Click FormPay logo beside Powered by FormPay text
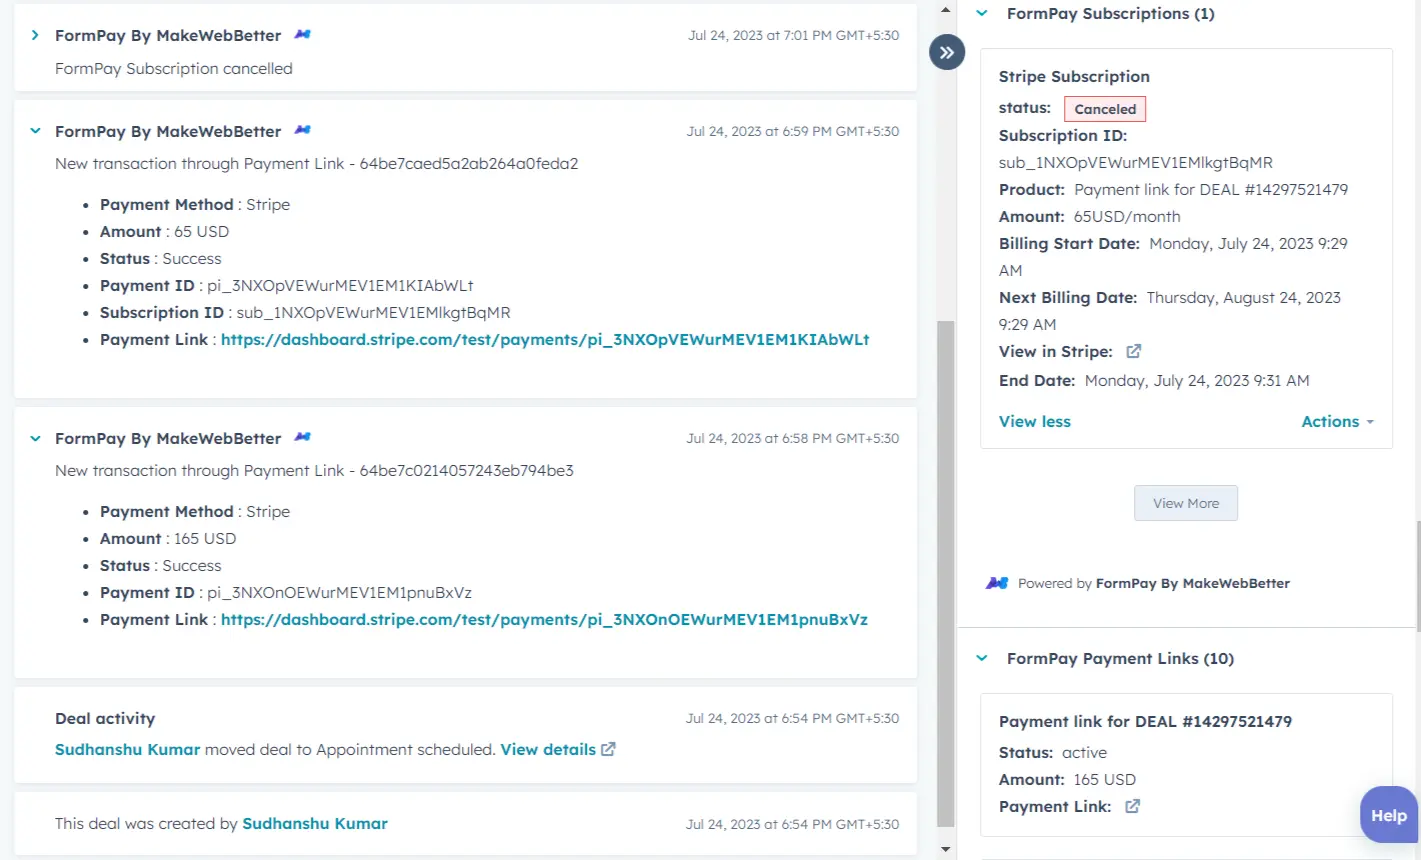 point(997,582)
